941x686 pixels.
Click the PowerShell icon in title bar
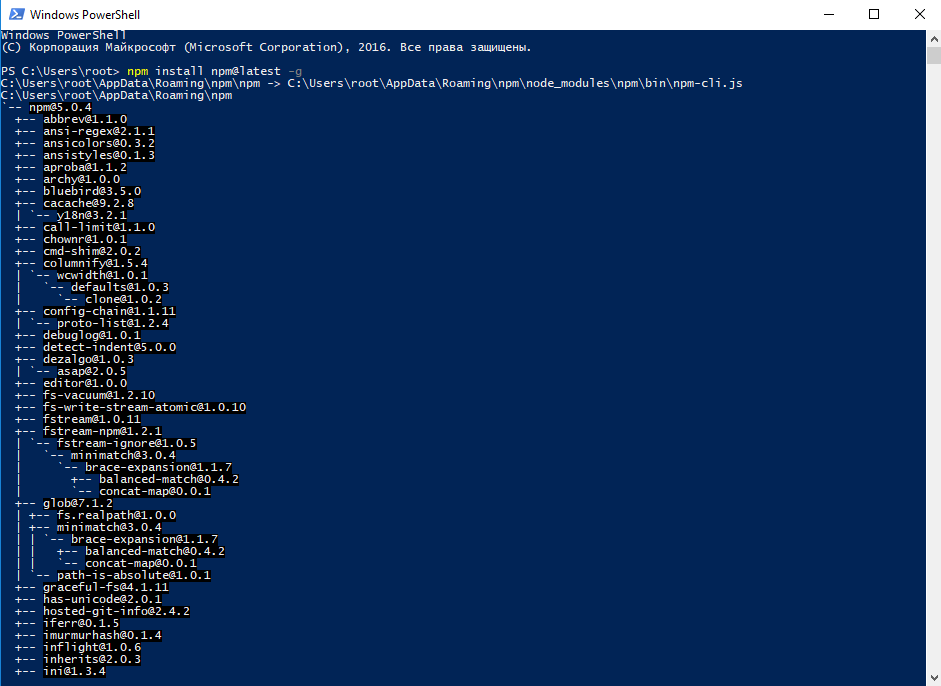point(16,14)
